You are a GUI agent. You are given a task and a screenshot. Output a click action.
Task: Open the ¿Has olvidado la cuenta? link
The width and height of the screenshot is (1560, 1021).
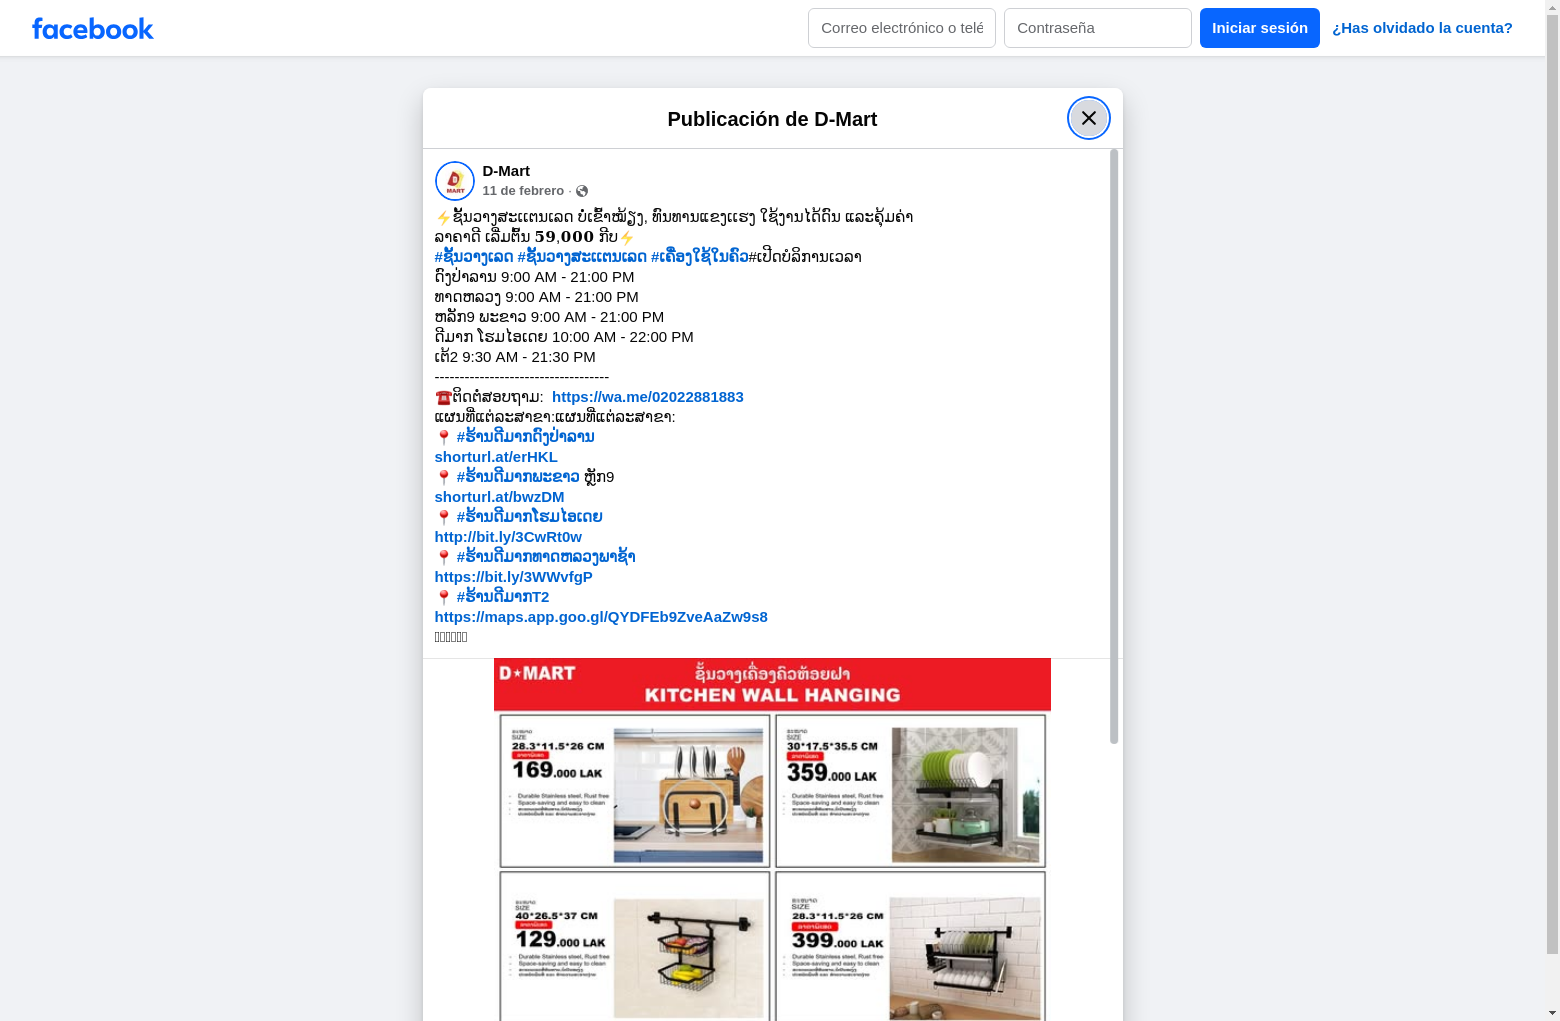pos(1422,28)
